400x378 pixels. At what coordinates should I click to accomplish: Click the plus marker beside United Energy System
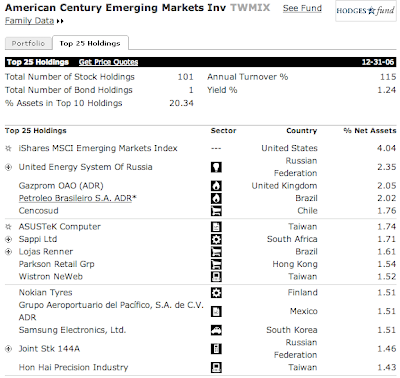(9, 167)
